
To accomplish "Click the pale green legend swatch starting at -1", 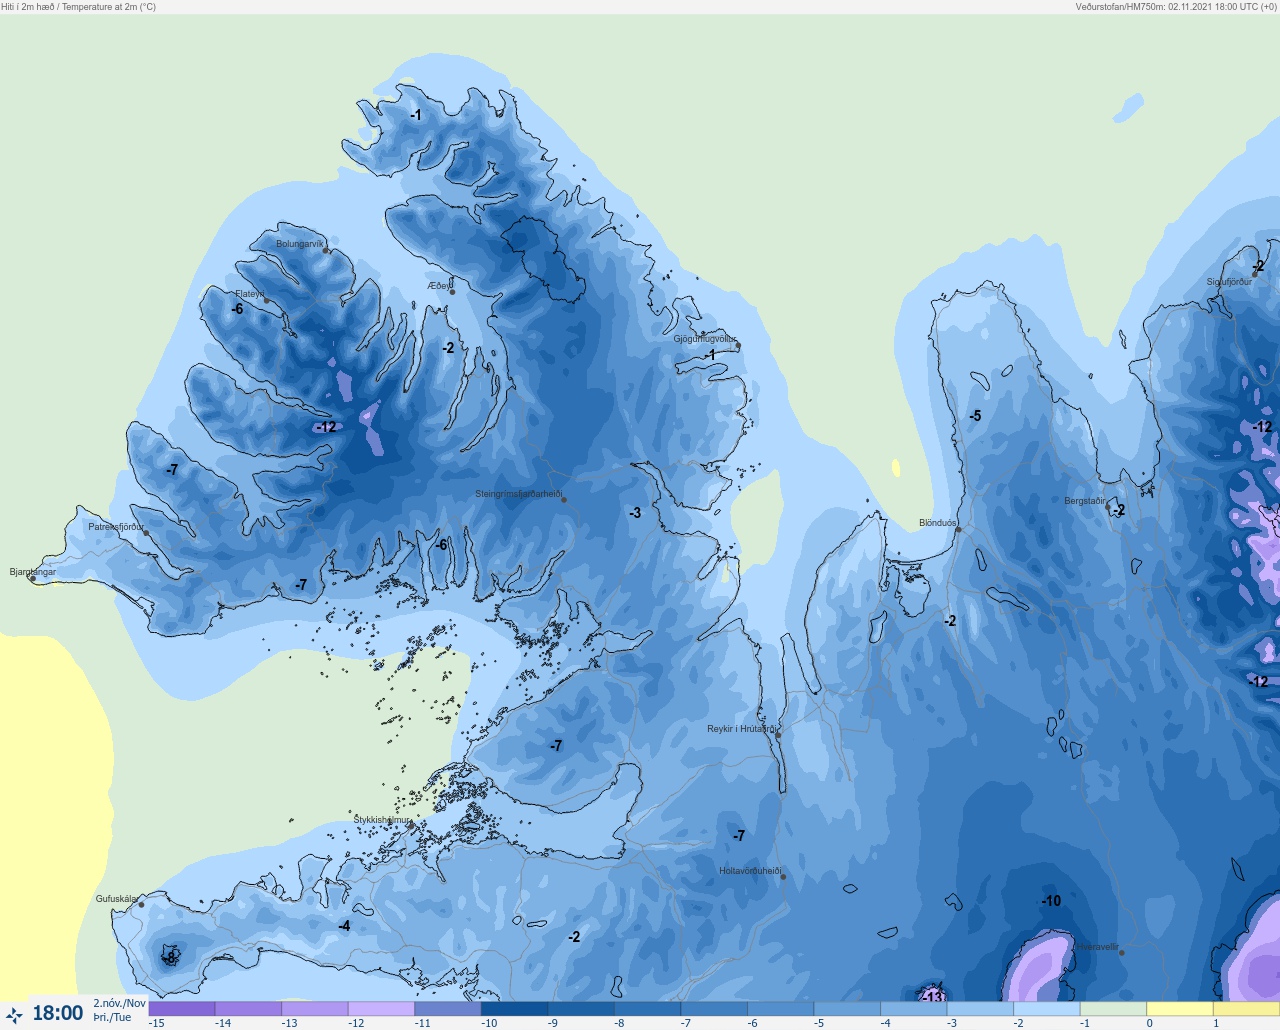I will [x=1112, y=1009].
